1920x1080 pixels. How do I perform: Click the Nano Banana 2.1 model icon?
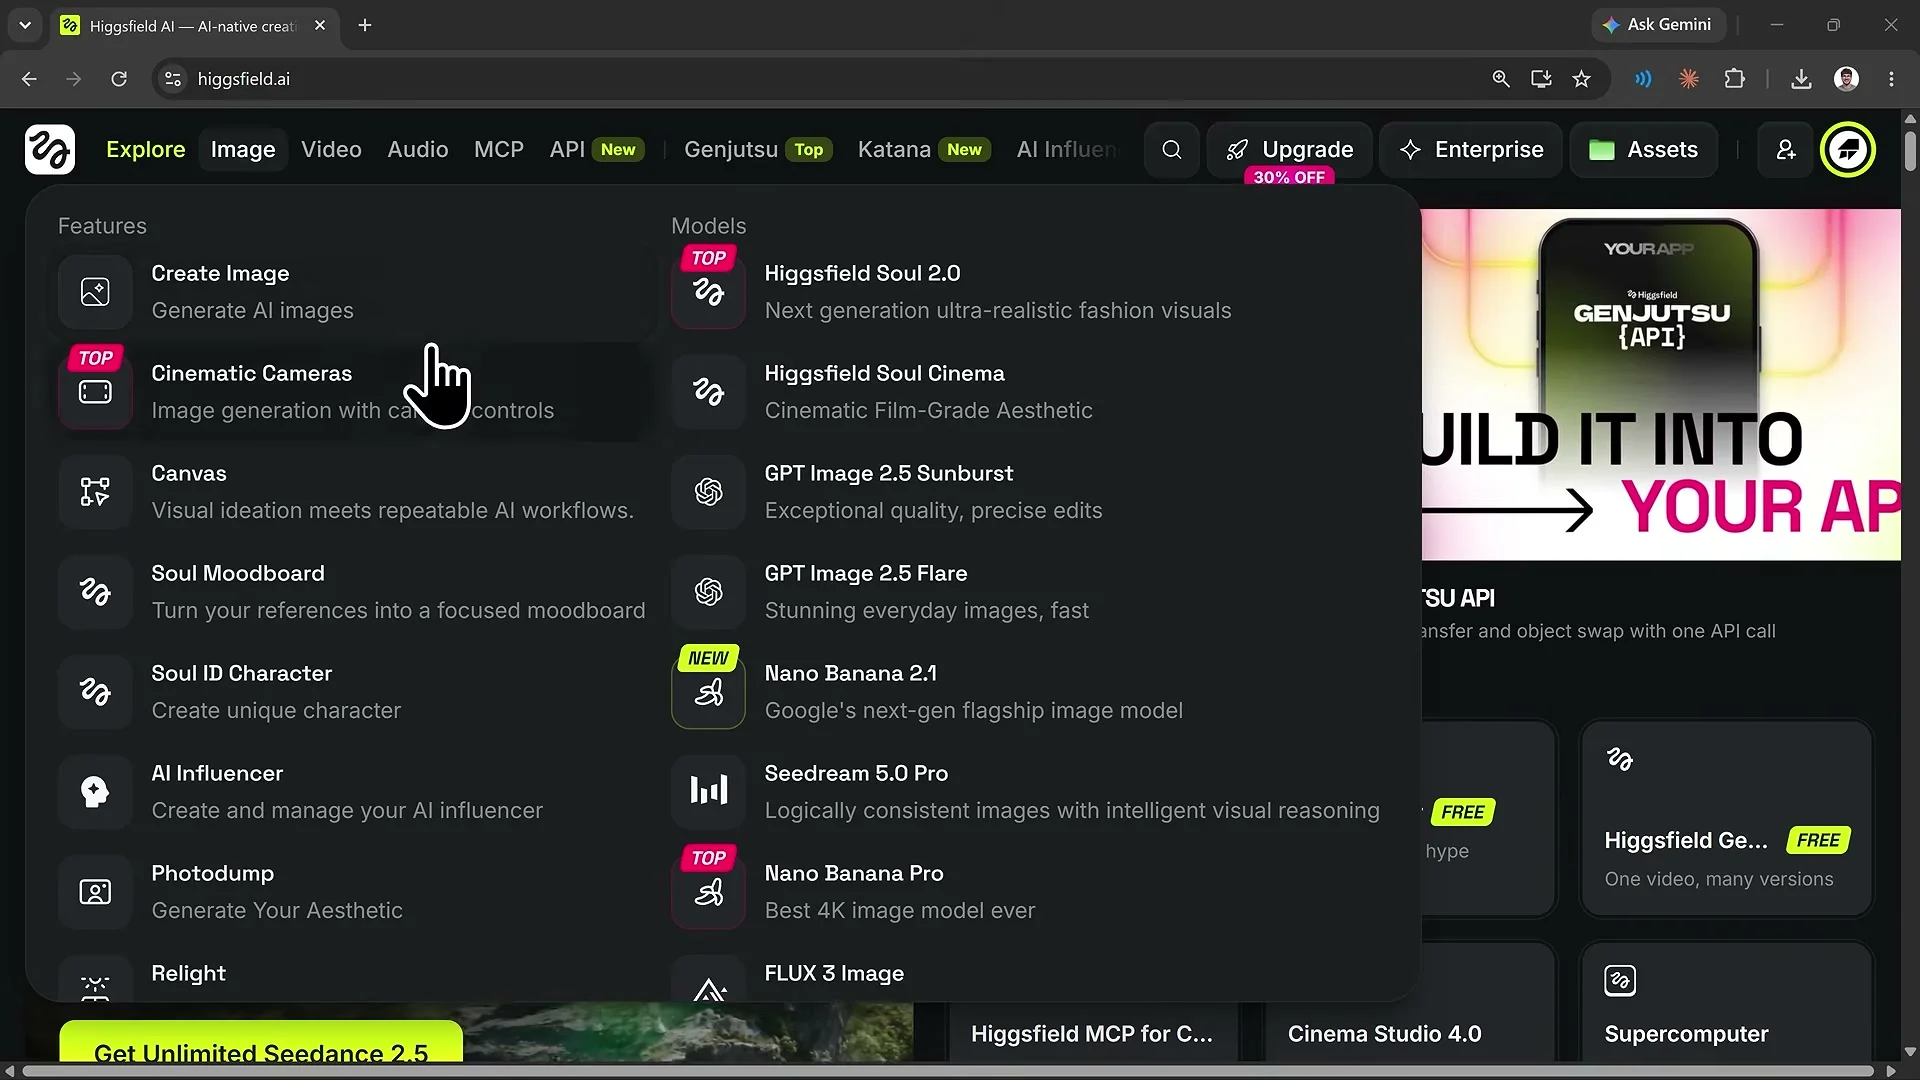(x=708, y=692)
